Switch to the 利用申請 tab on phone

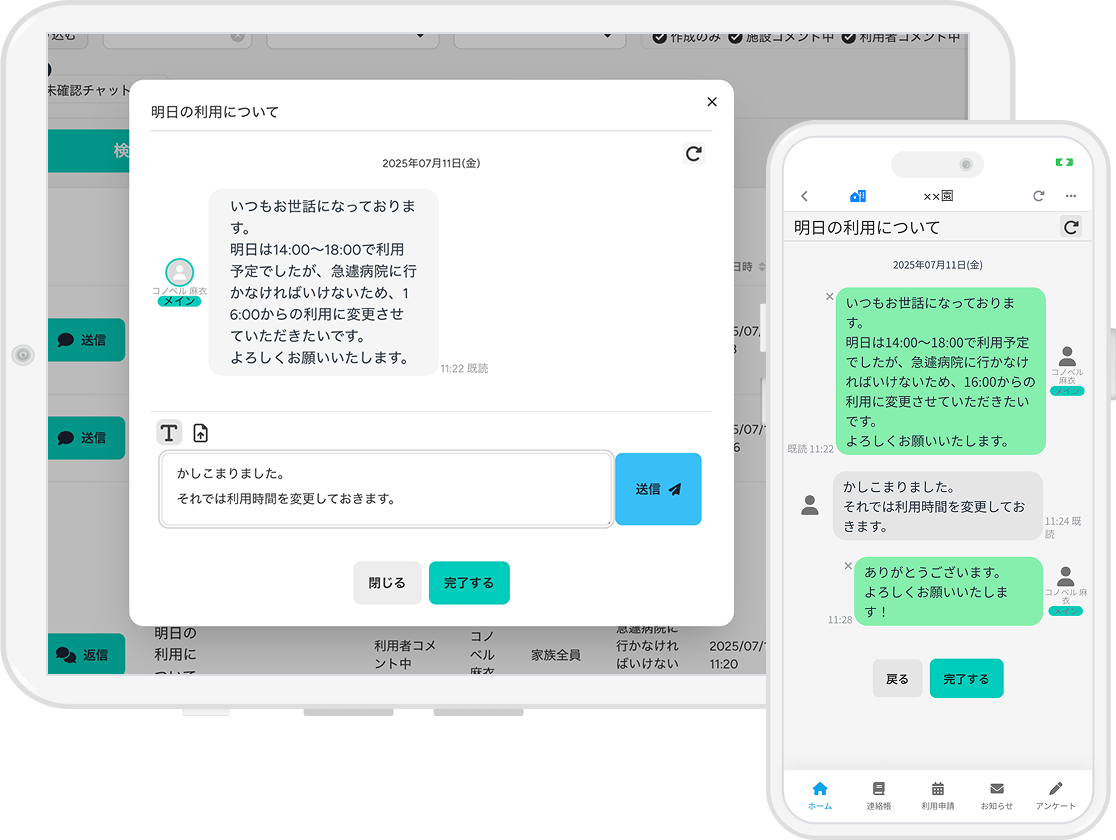pos(937,795)
